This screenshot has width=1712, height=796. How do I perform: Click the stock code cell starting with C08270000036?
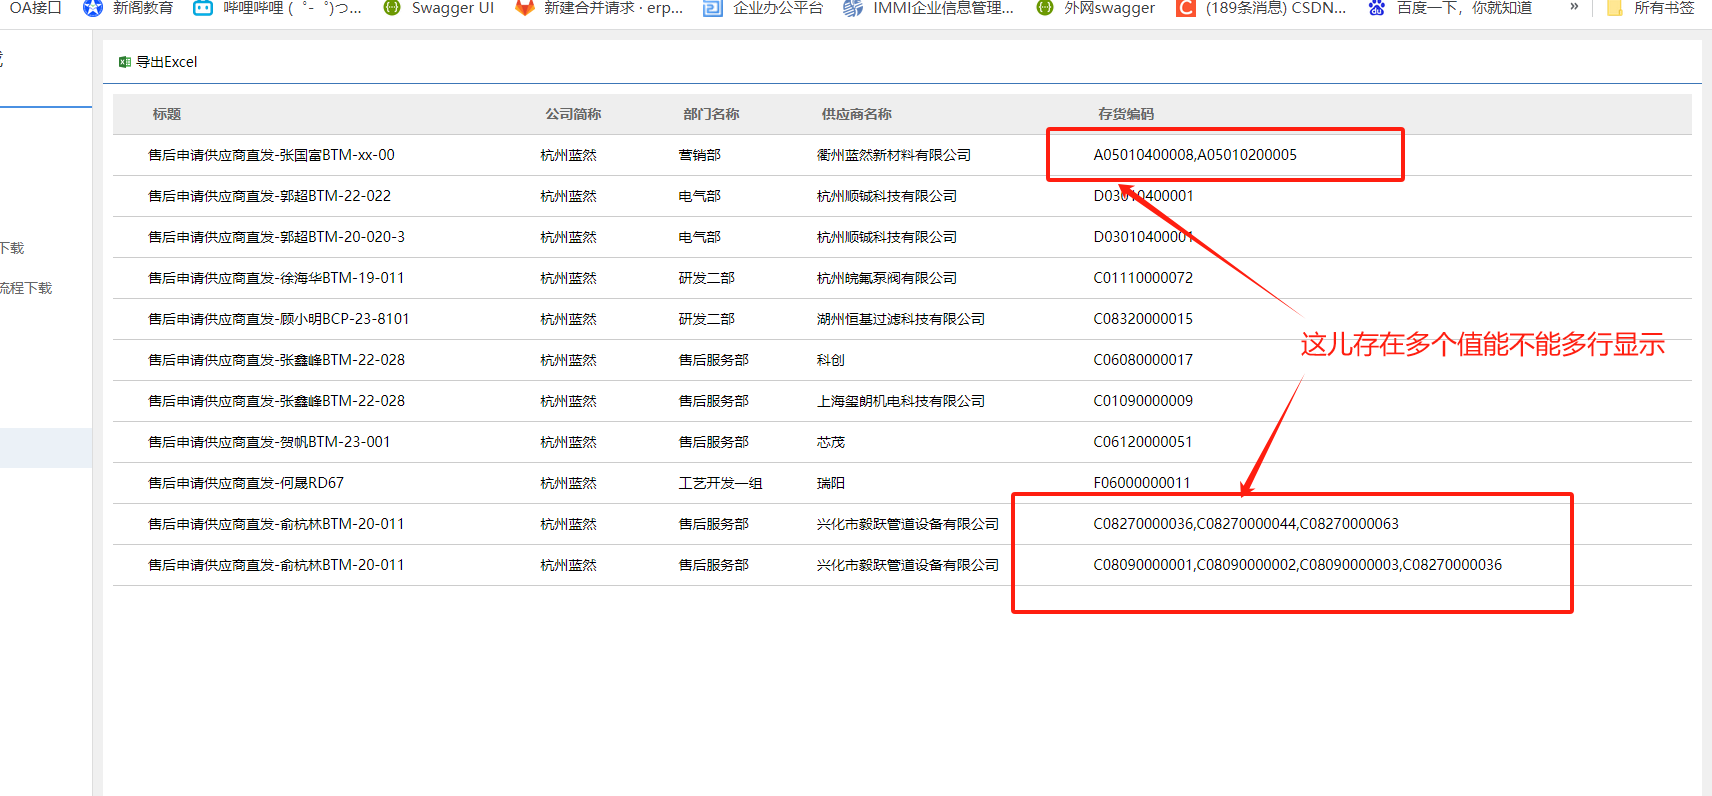(1246, 524)
